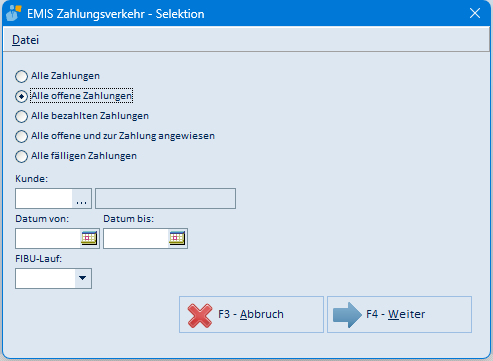Expand the FIBU-Lauf dropdown arrow

tap(83, 278)
